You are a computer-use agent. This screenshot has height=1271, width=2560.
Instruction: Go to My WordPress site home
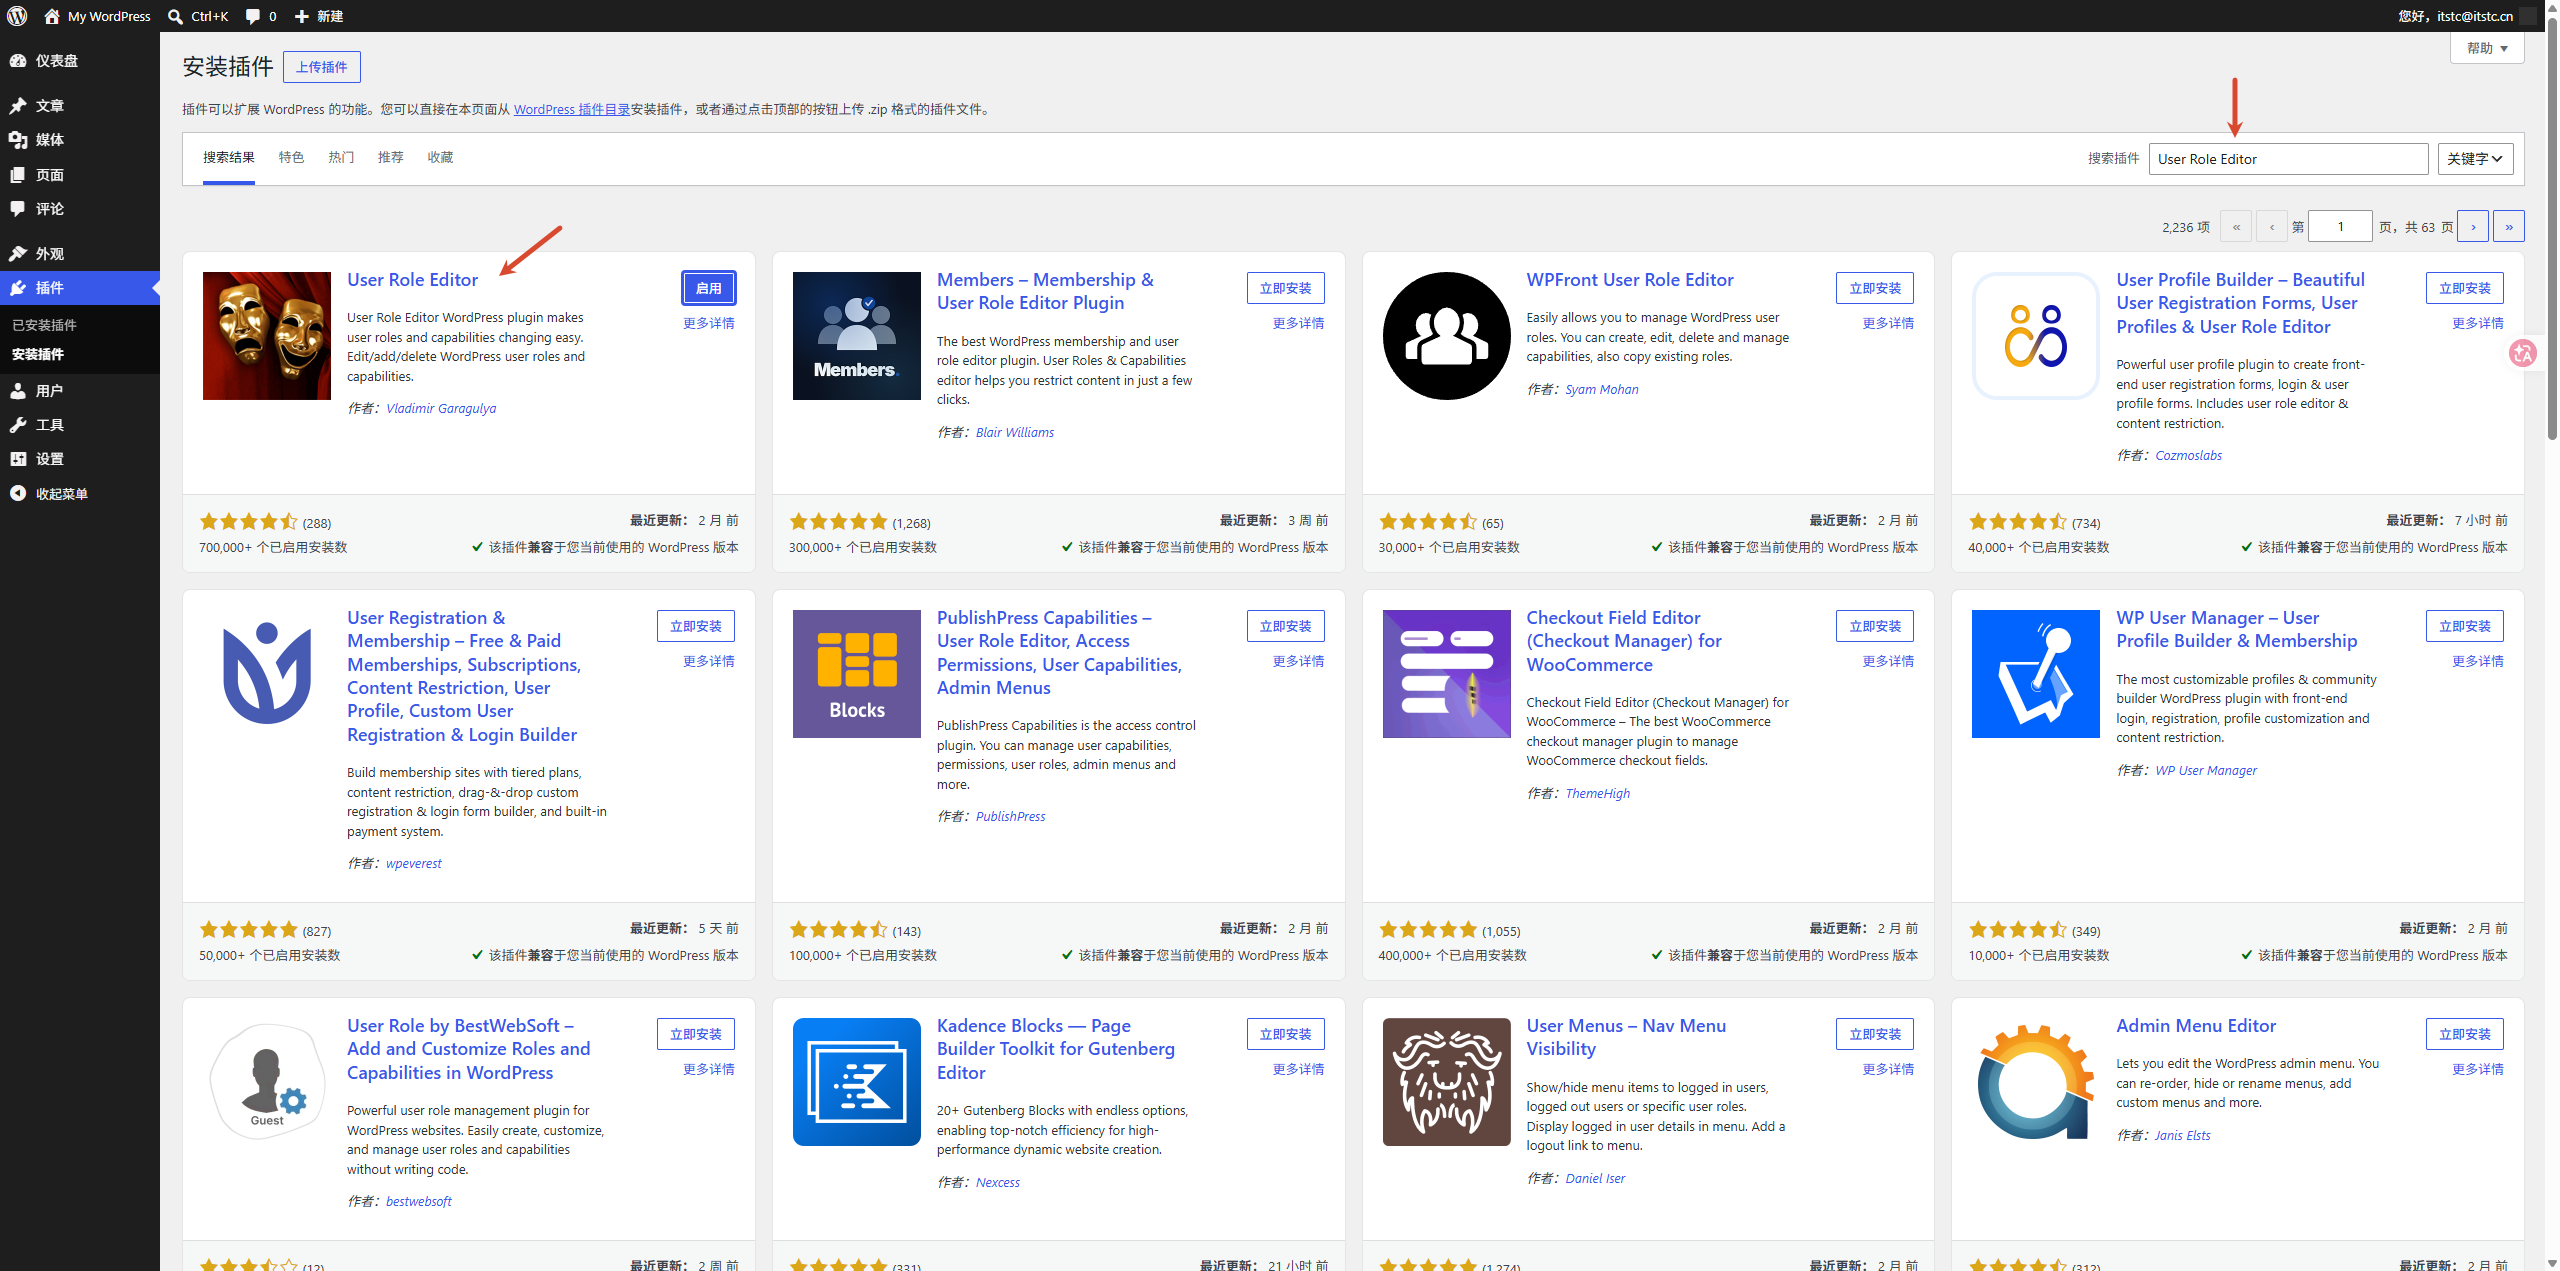[x=97, y=16]
